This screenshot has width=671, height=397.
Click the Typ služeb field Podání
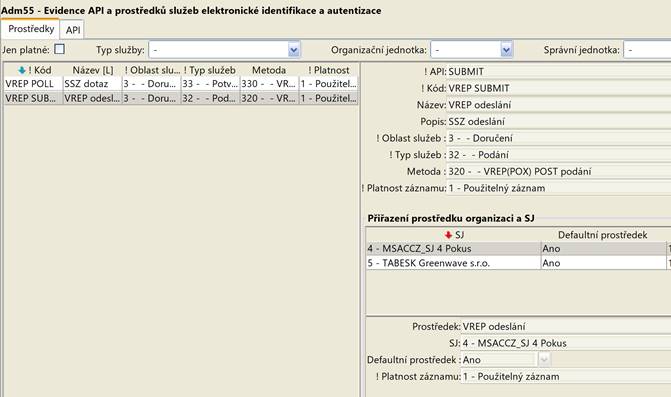pos(558,155)
